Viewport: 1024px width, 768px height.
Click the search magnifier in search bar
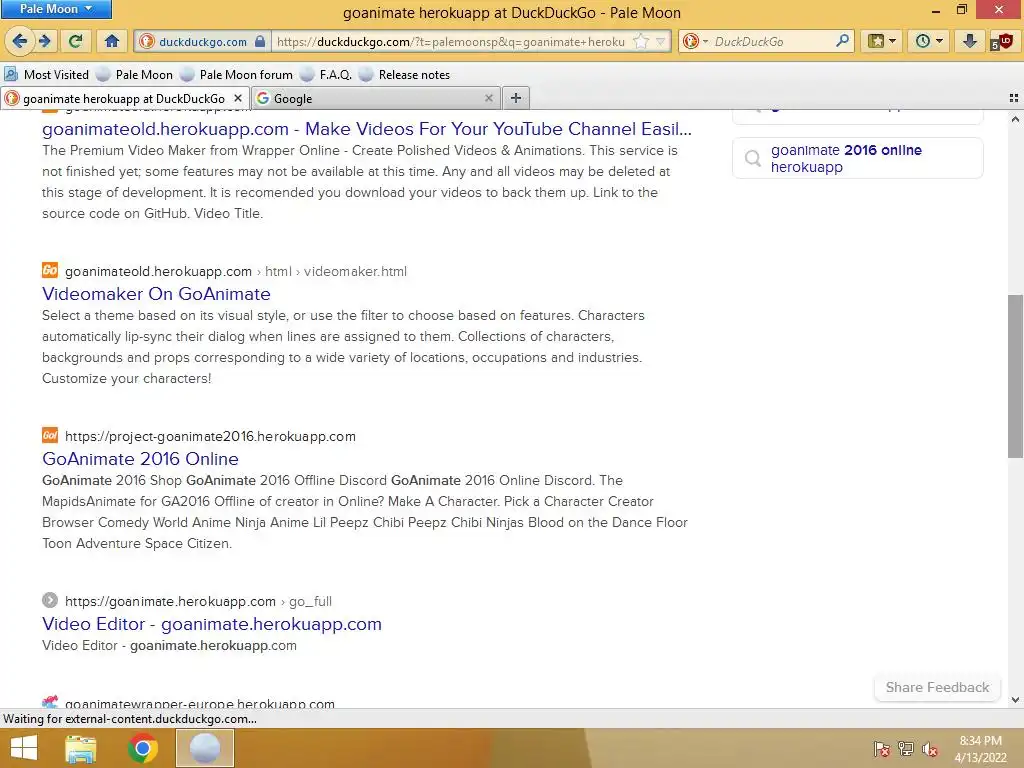(x=843, y=41)
